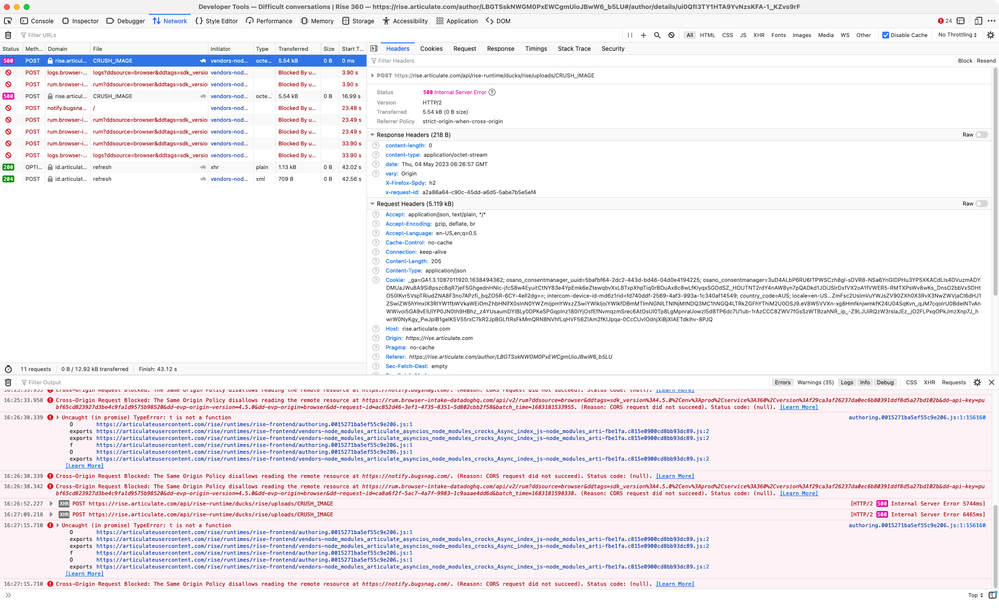Open network settings gear icon
This screenshot has height=611, width=999.
coord(989,35)
